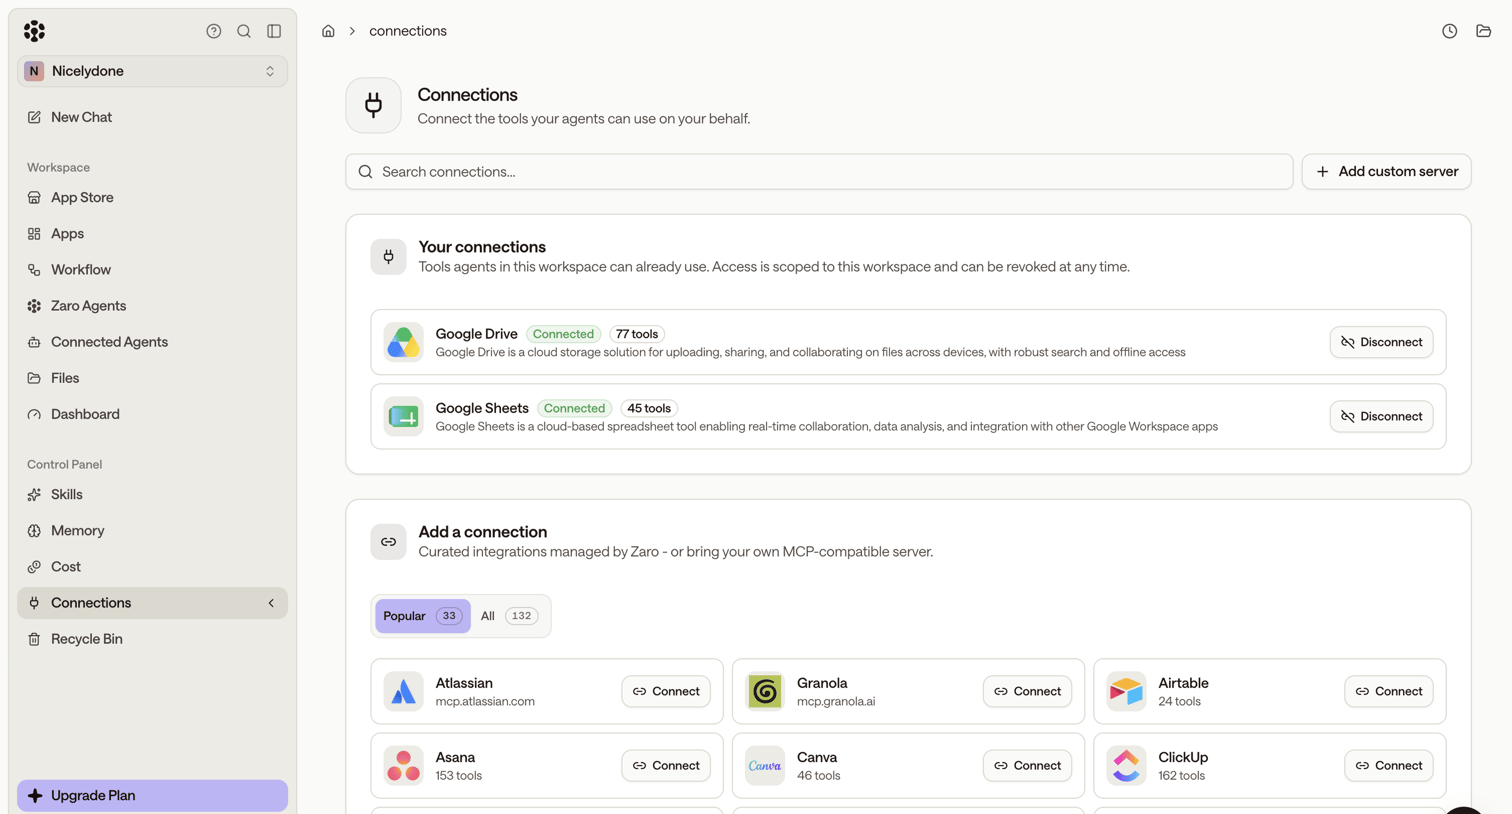This screenshot has height=814, width=1512.
Task: Click the Upgrade Plan button
Action: point(152,795)
